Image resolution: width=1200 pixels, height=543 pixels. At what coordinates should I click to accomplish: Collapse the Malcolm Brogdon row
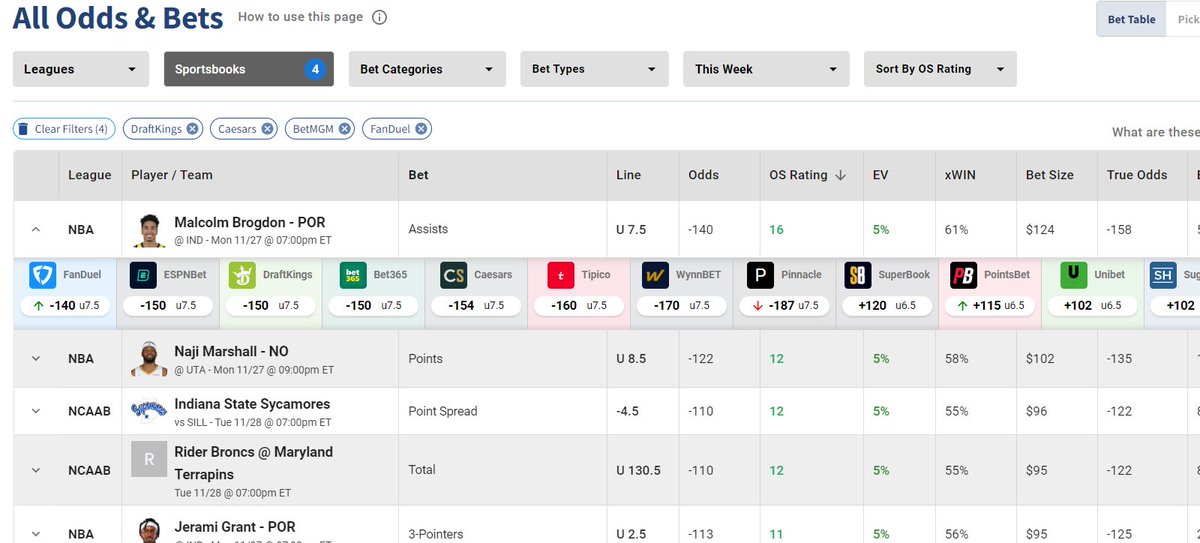click(x=36, y=230)
